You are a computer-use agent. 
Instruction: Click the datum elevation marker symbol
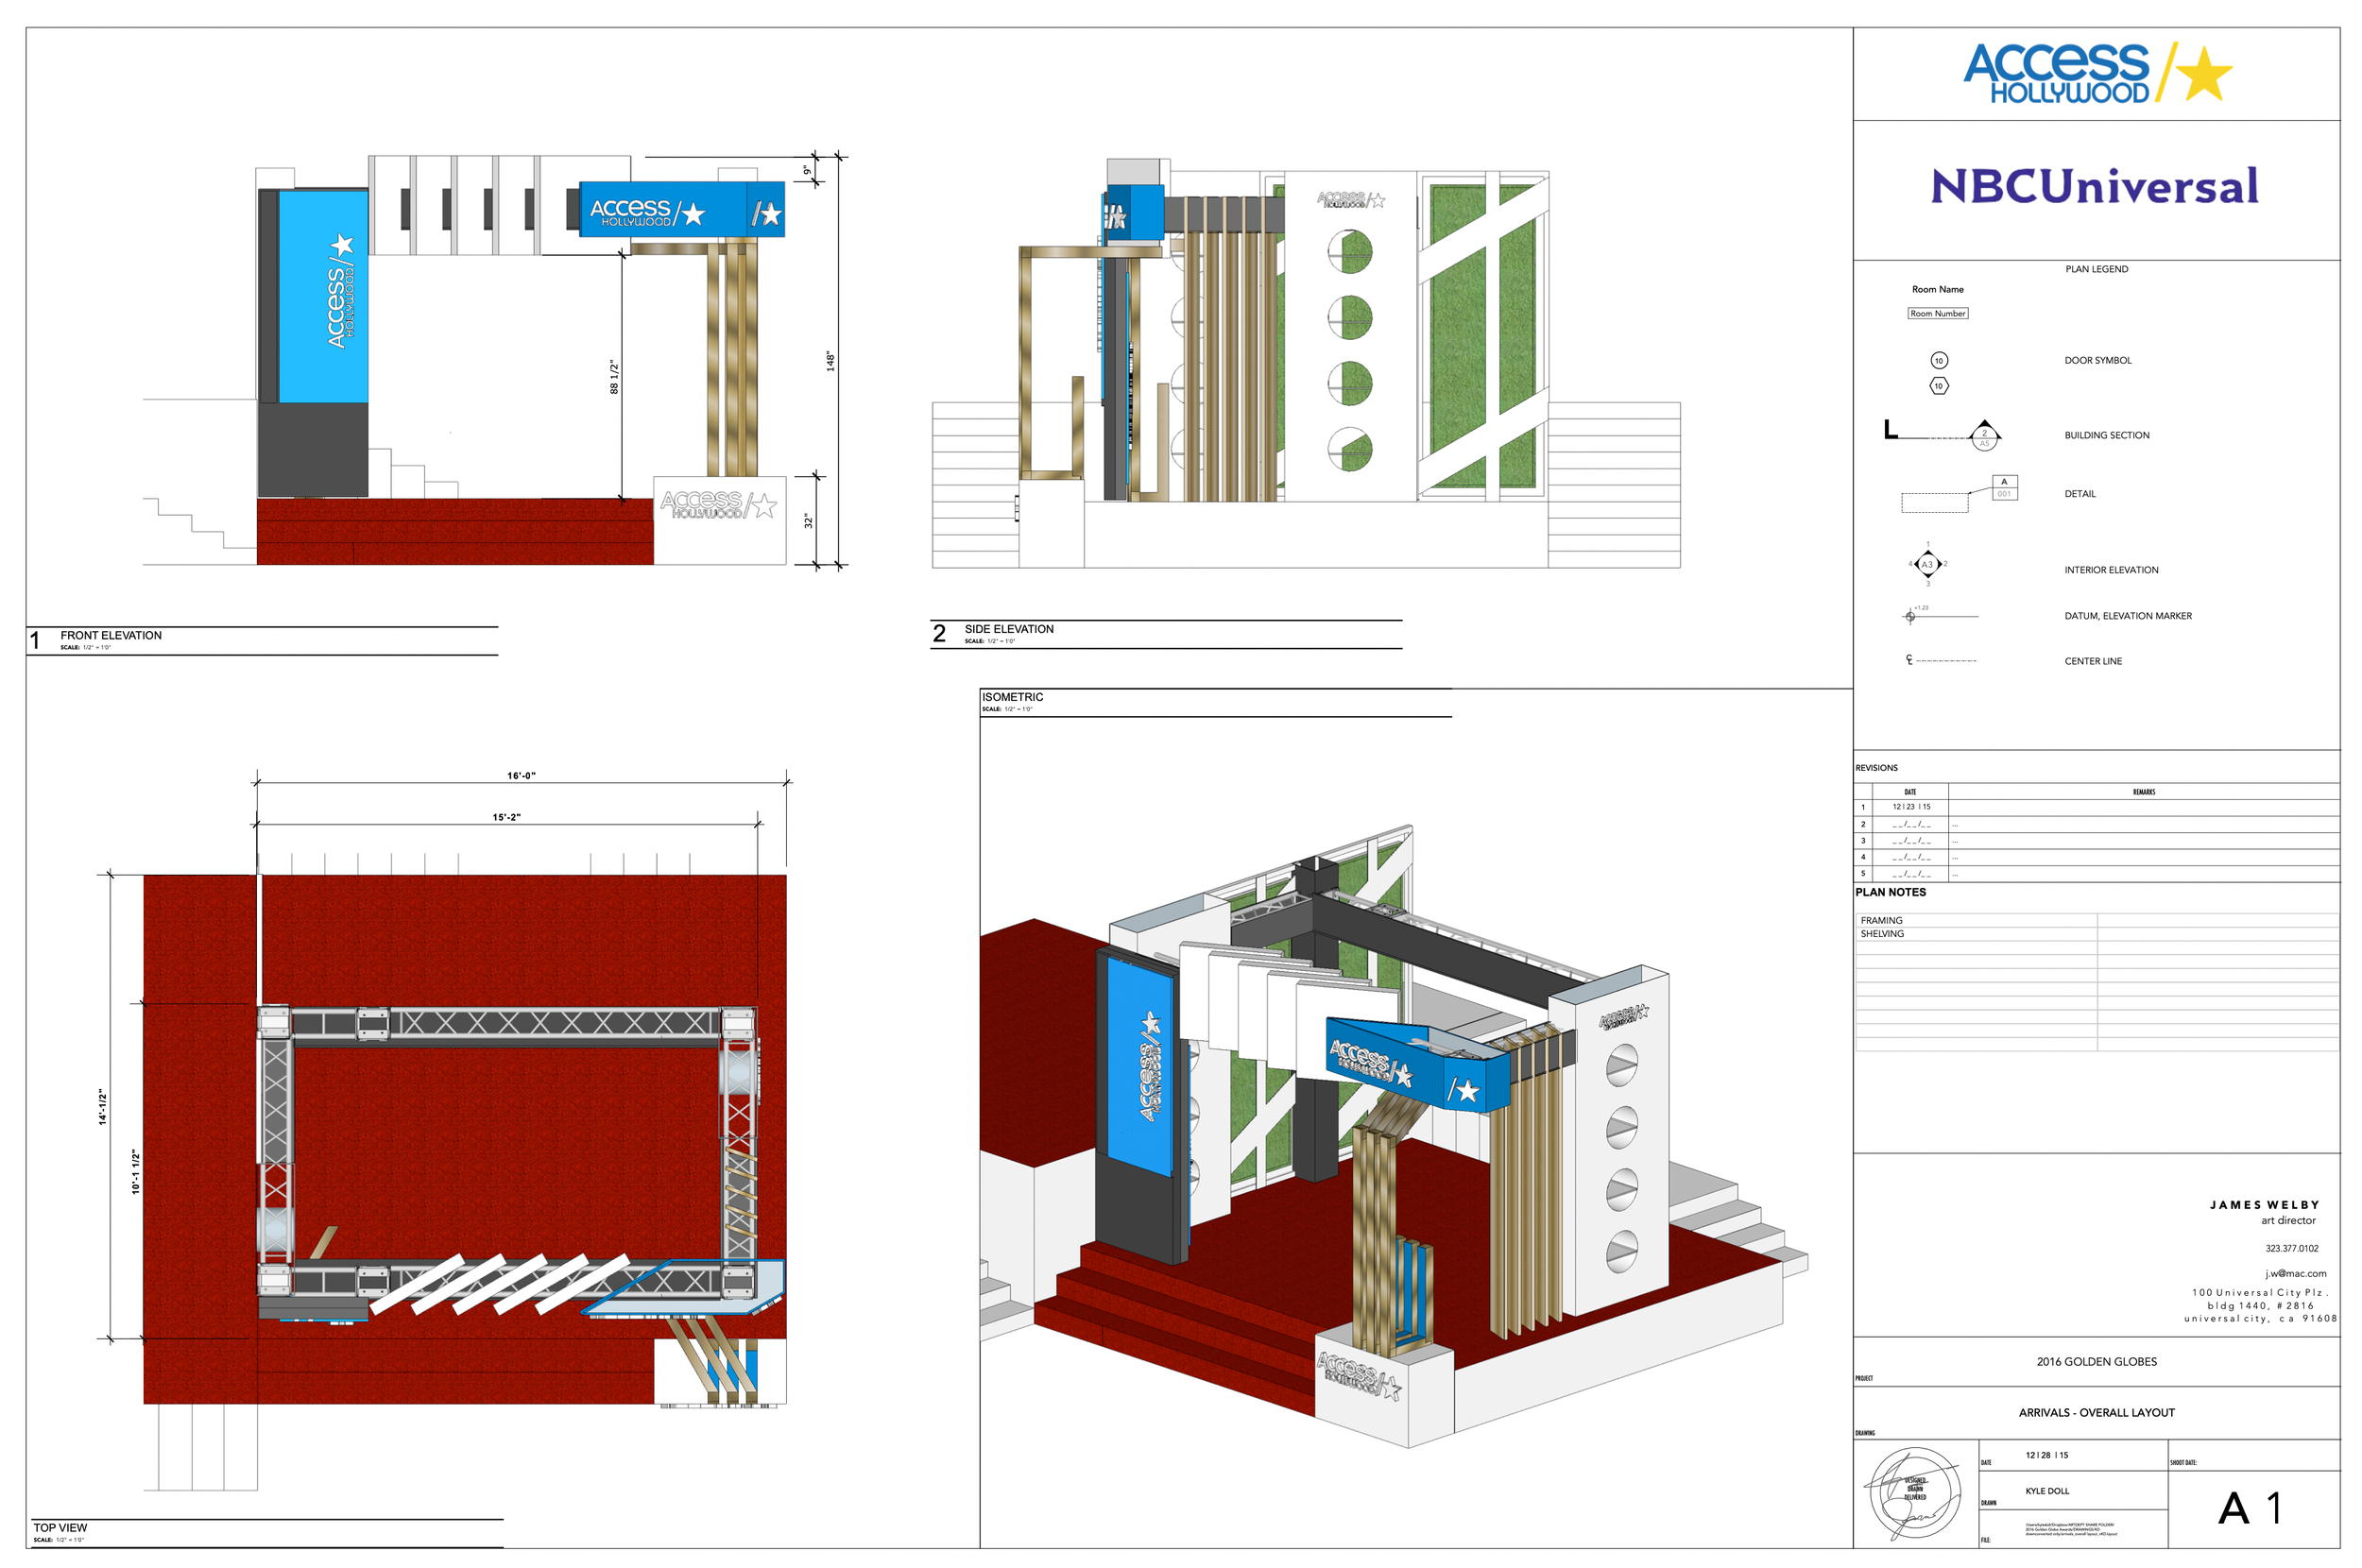click(x=1939, y=615)
